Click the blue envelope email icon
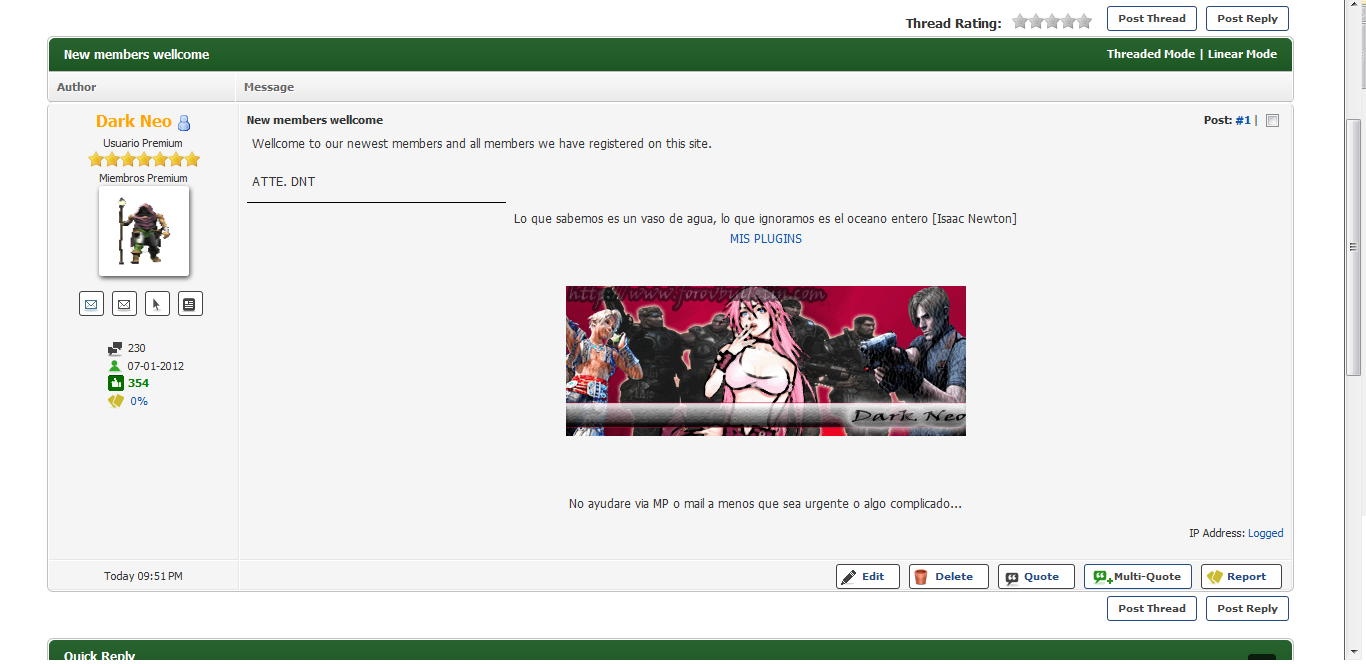 tap(91, 304)
